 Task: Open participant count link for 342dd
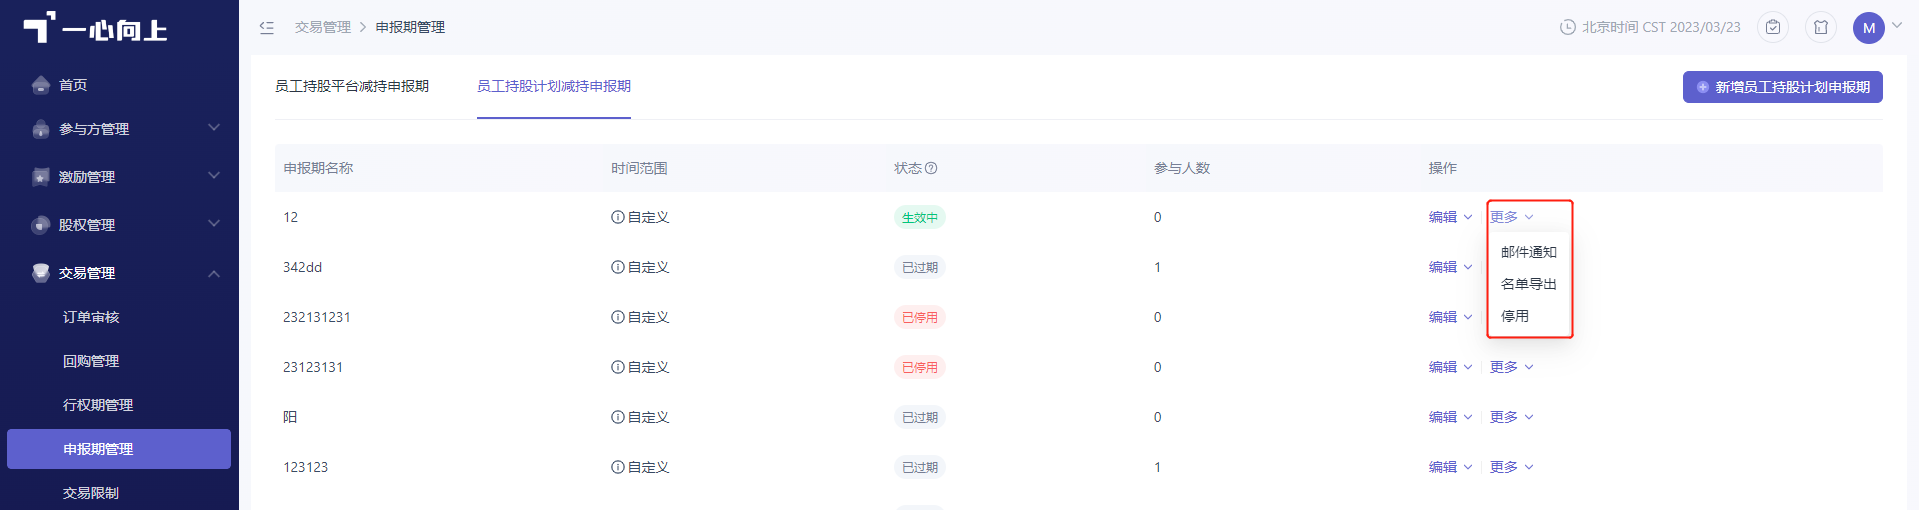1158,267
